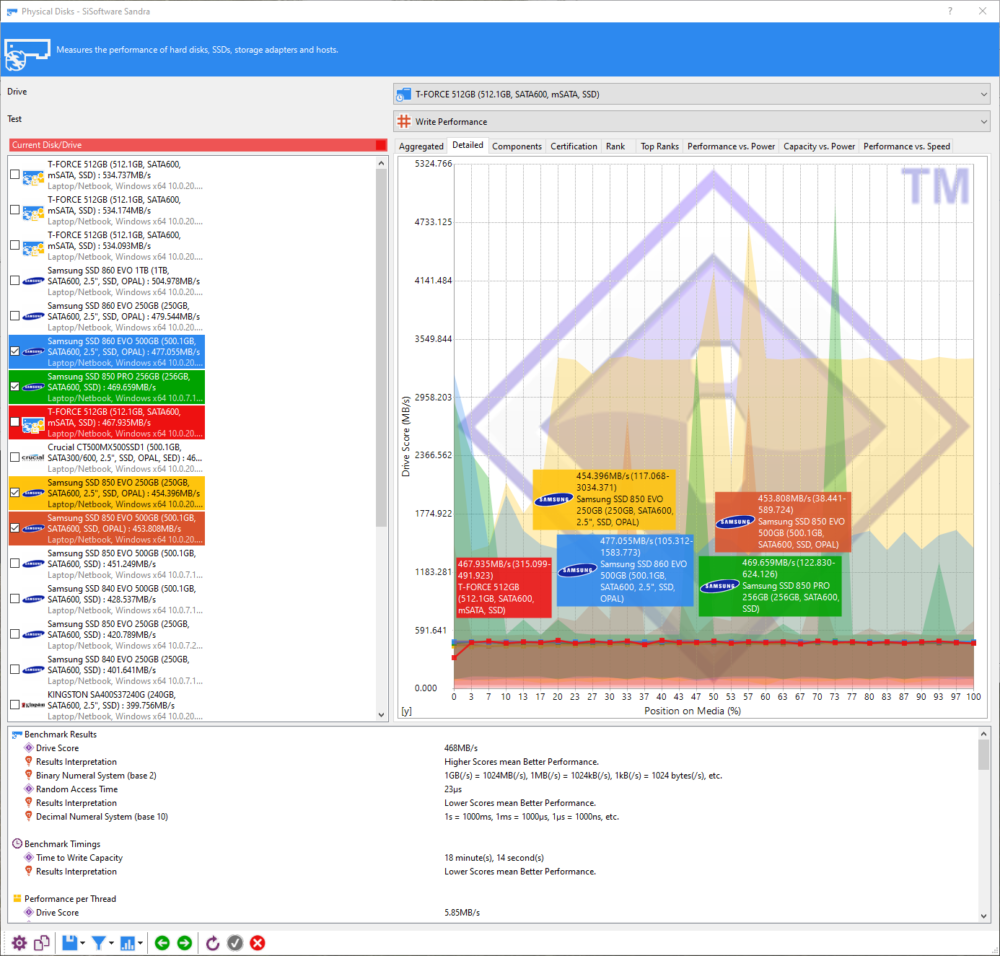The width and height of the screenshot is (1000, 956).
Task: Check the red T-FORCE 512GB 467.935MB/s entry
Action: point(15,422)
